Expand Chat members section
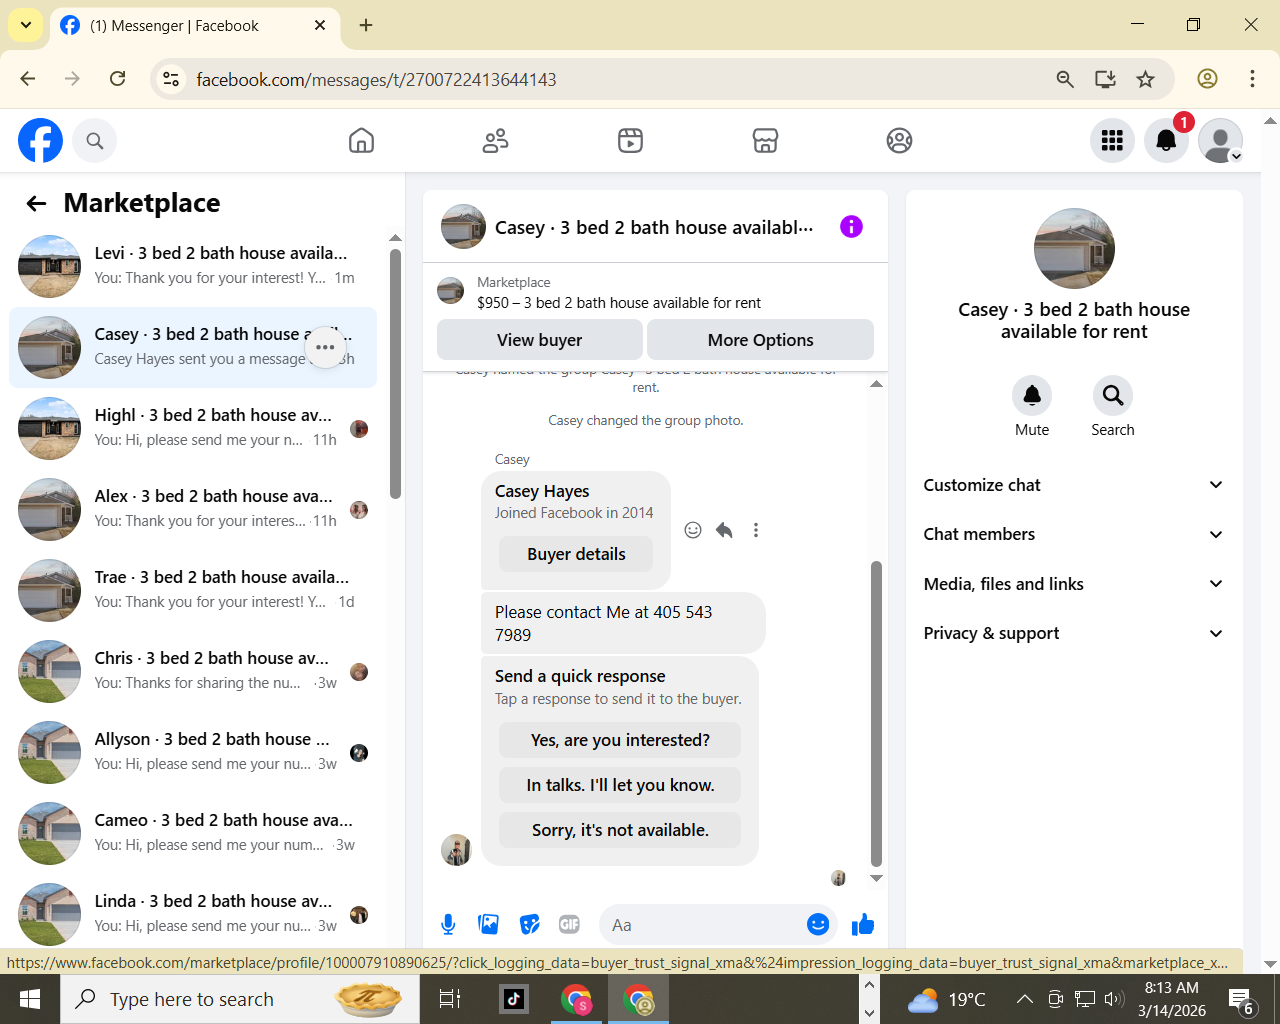This screenshot has width=1280, height=1024. [1074, 534]
